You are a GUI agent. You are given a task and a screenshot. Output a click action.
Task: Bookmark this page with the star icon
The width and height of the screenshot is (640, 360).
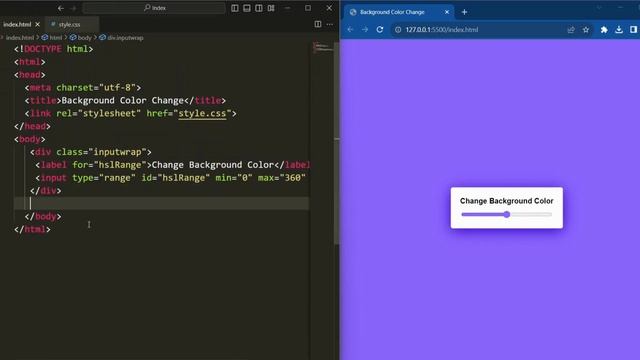(x=586, y=30)
